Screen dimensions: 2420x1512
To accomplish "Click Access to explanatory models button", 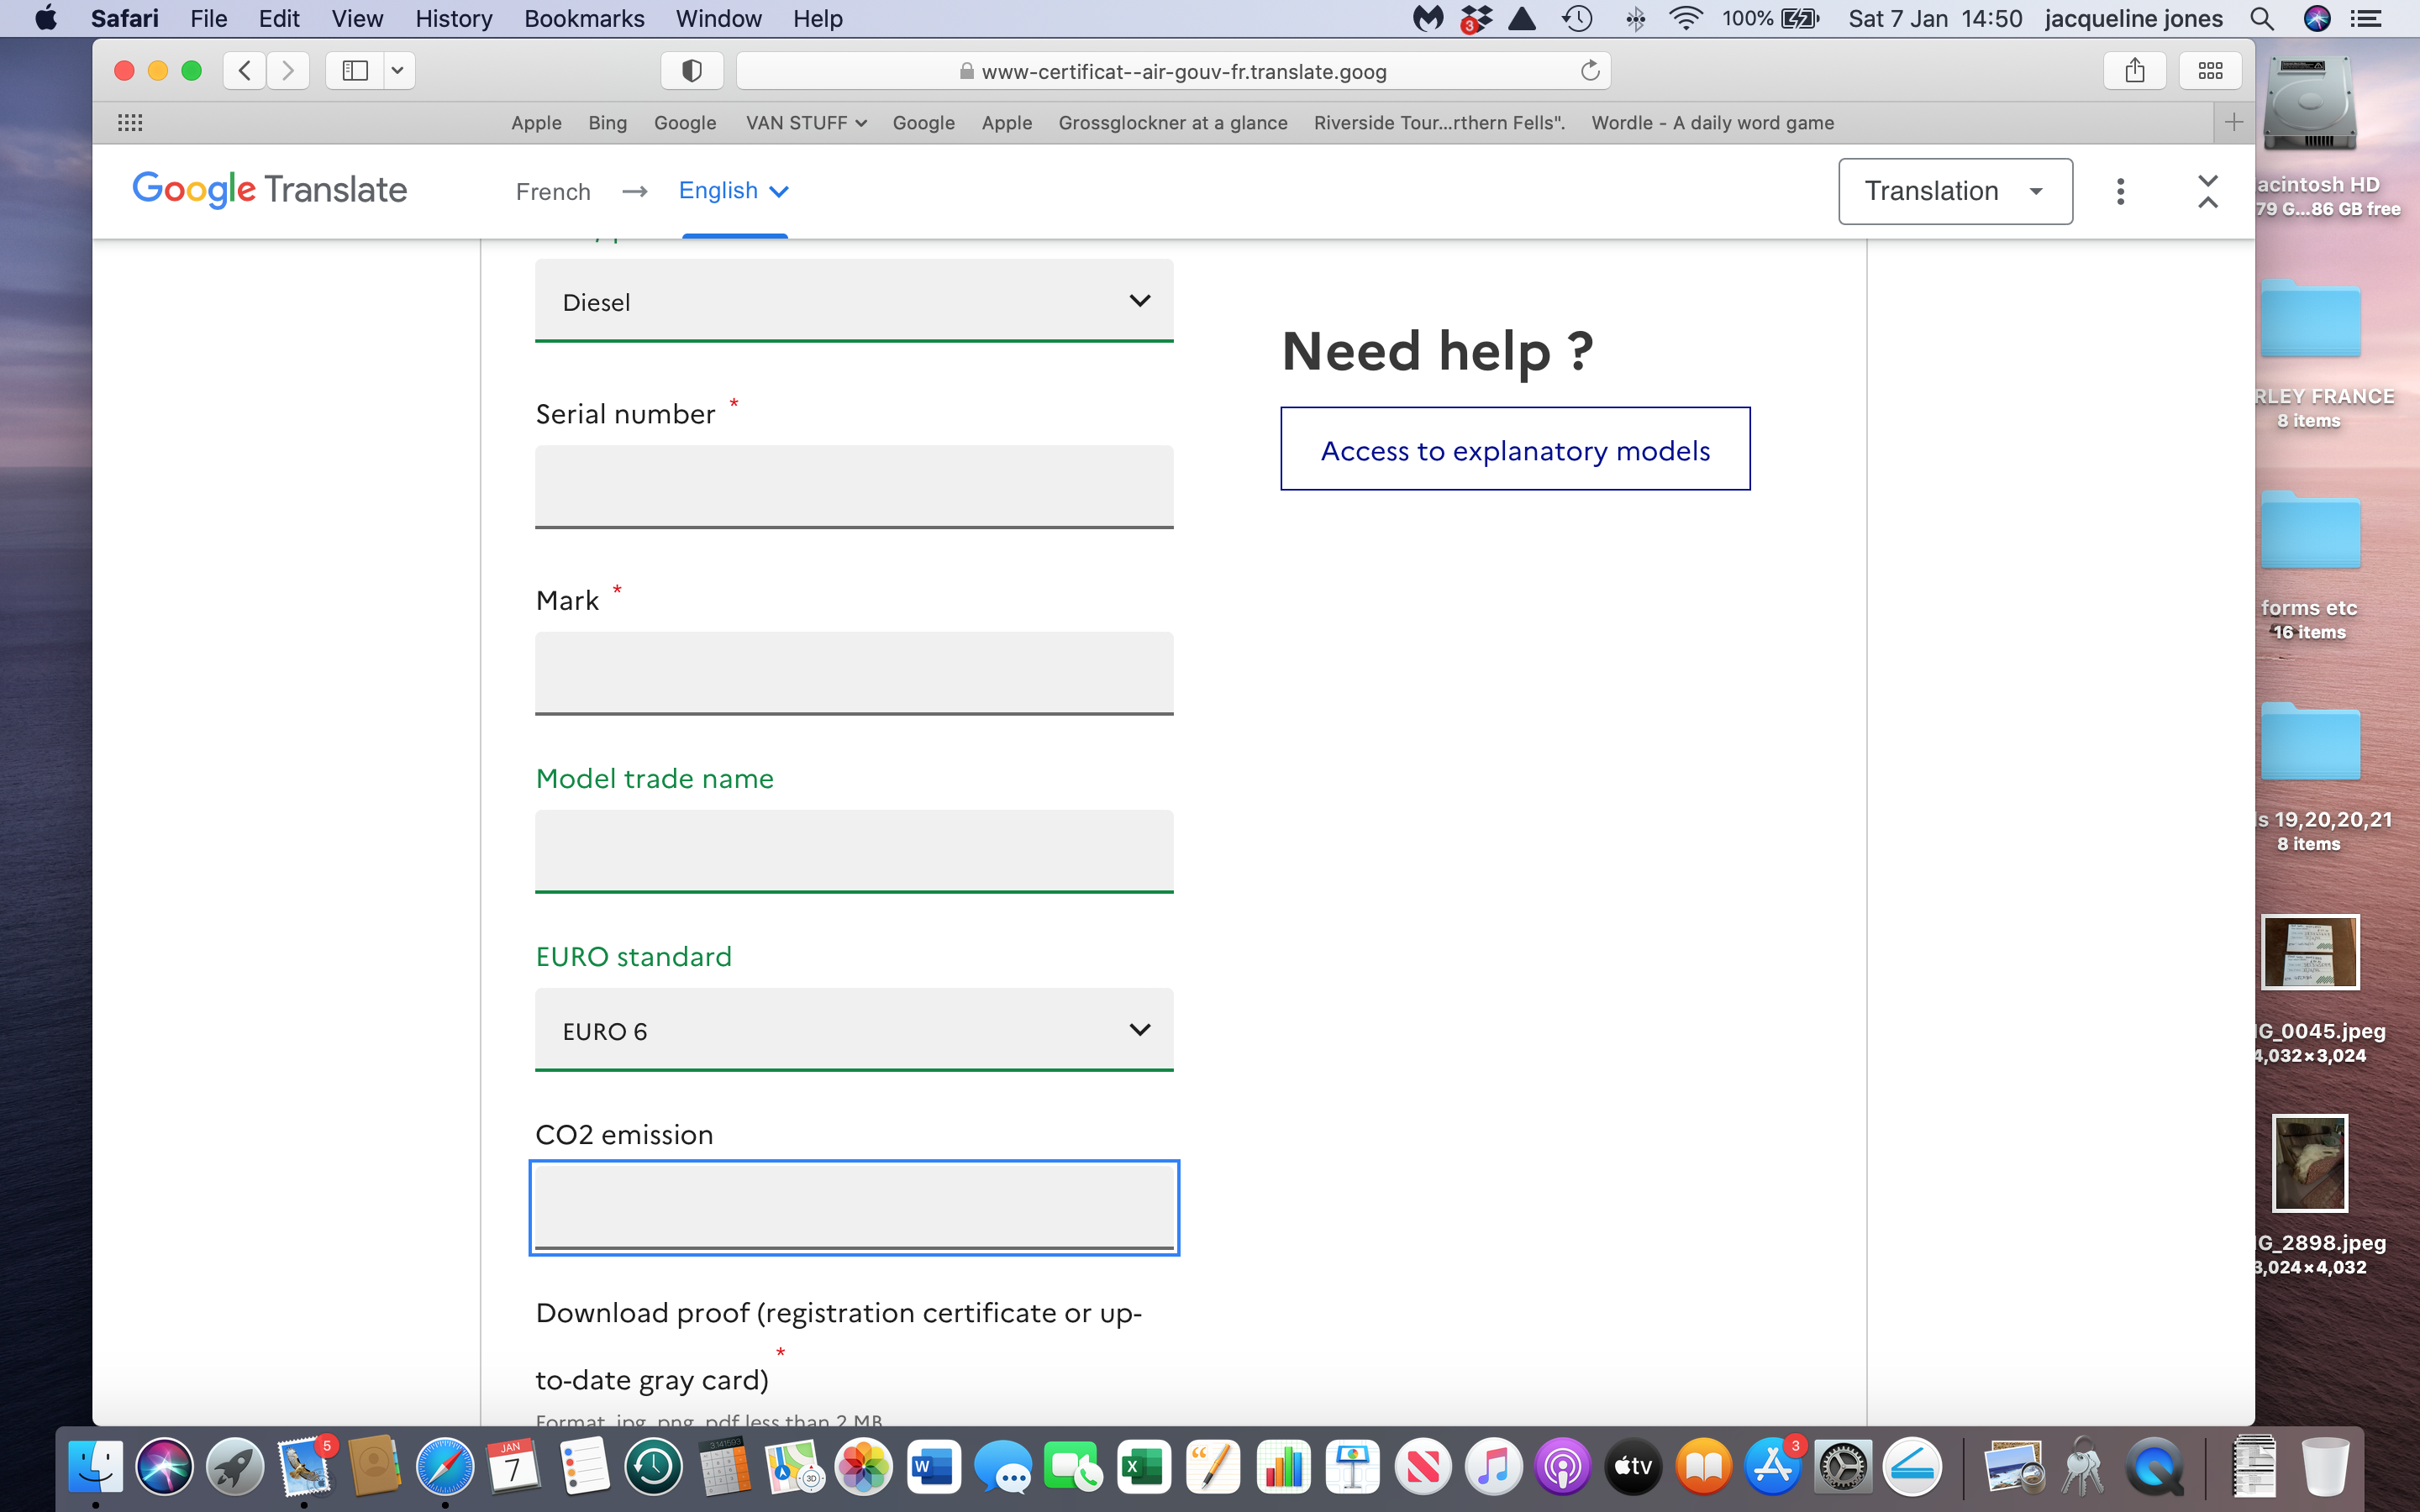I will point(1514,449).
